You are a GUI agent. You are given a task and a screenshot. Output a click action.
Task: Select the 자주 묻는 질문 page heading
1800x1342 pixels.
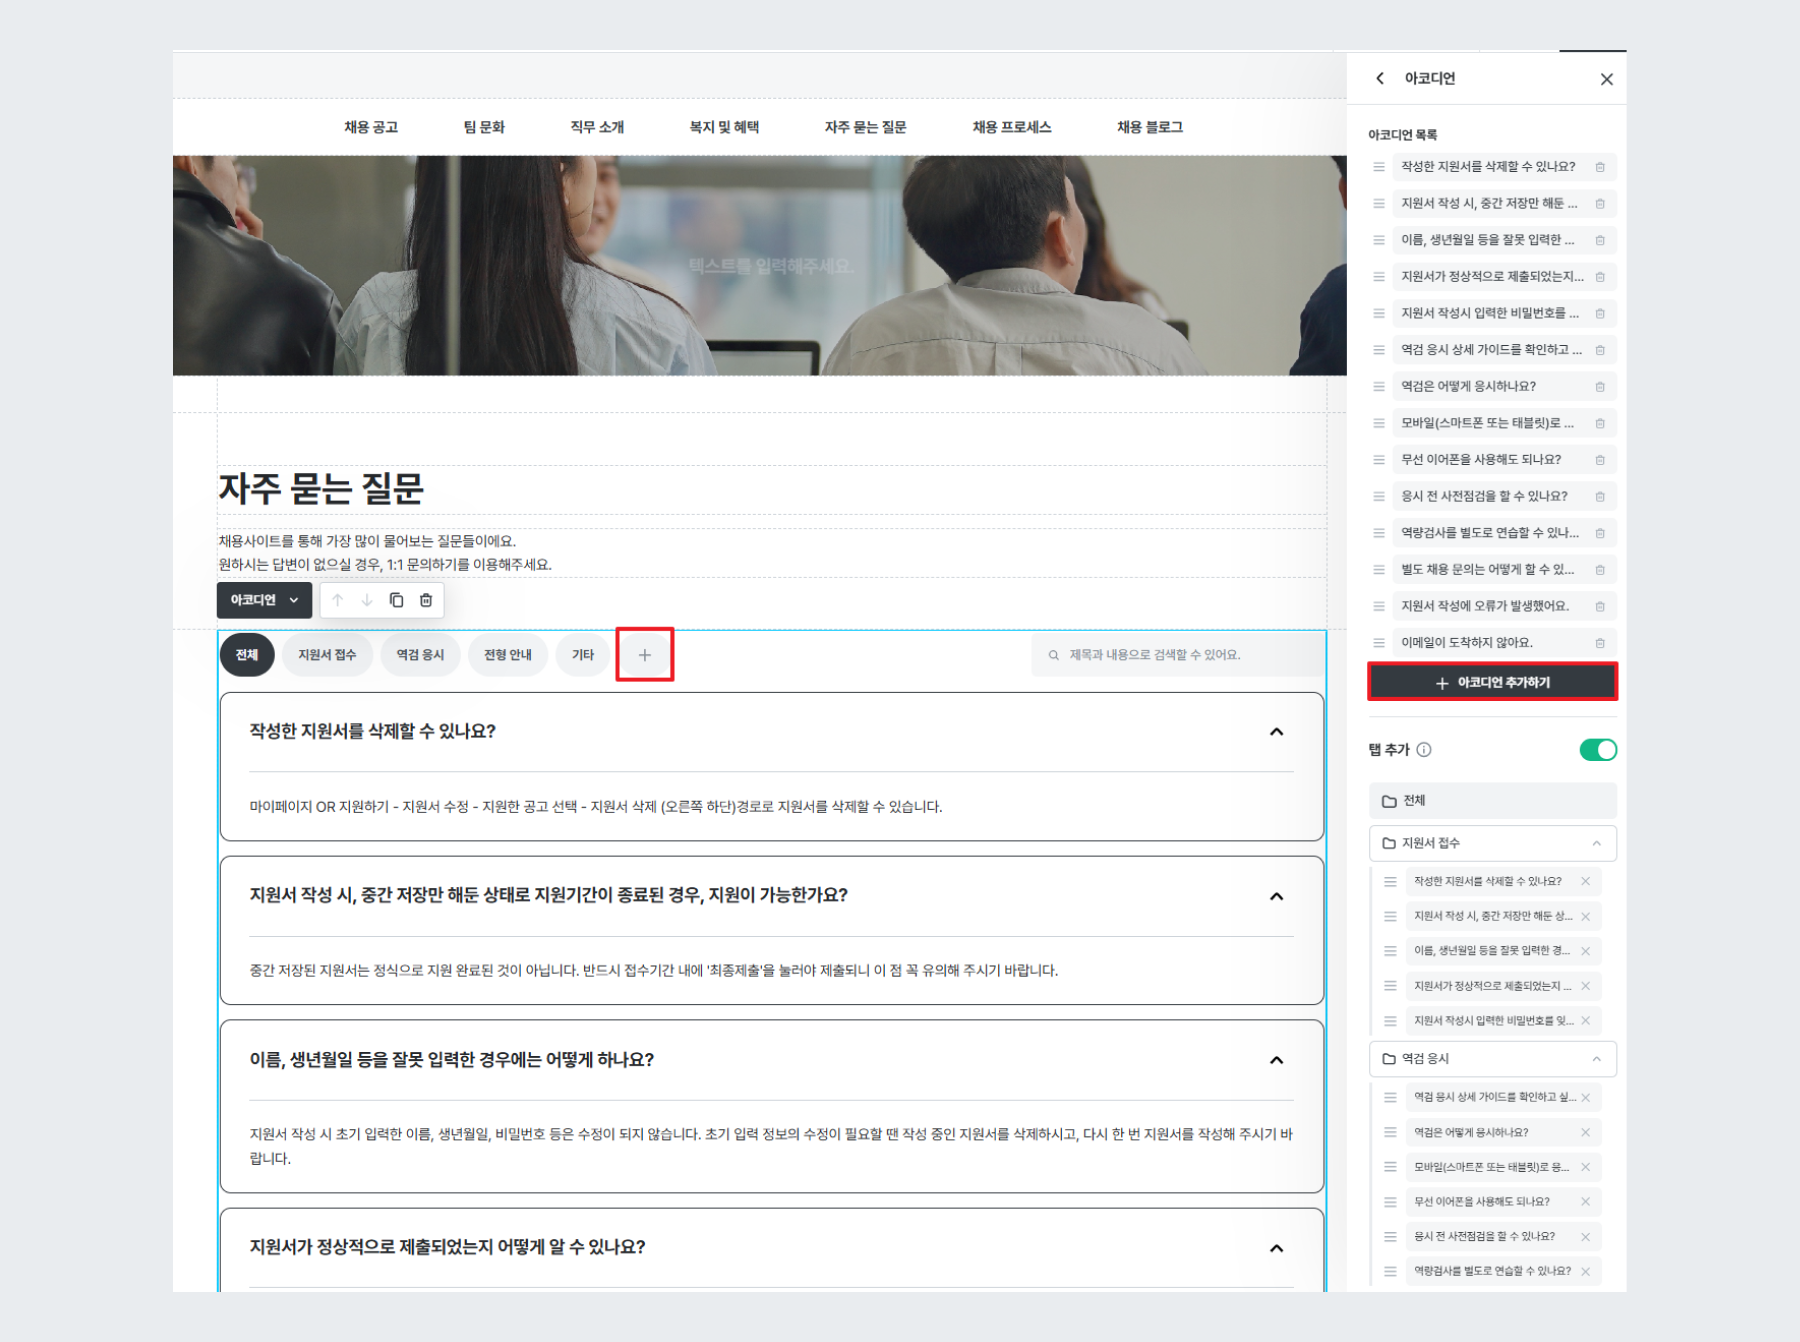click(x=321, y=489)
